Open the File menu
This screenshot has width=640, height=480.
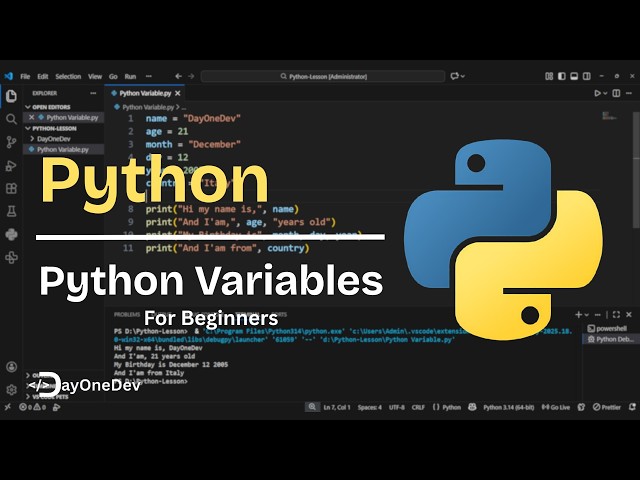click(x=25, y=76)
